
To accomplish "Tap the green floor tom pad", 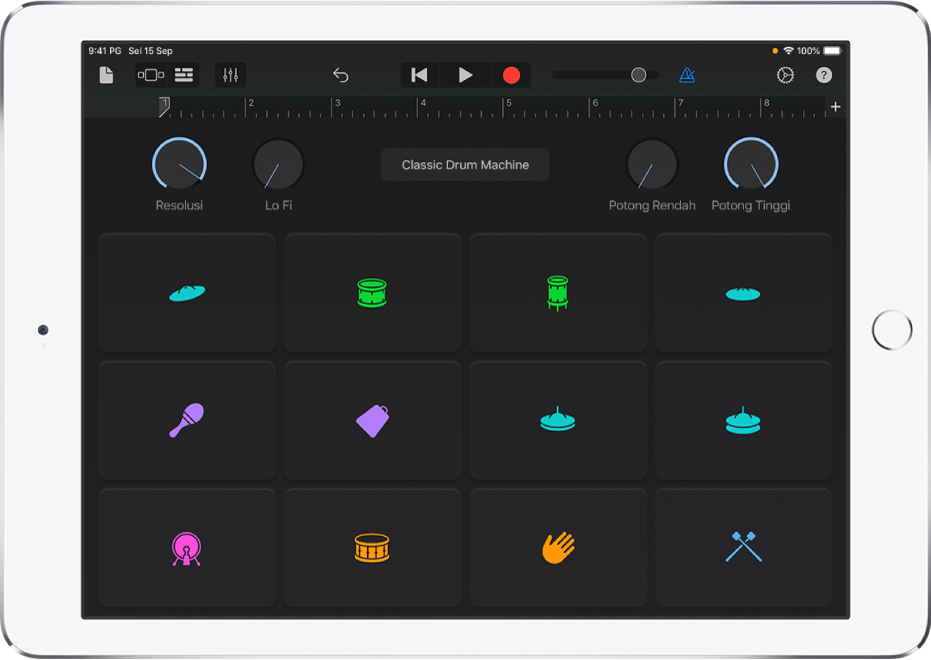I will [558, 293].
